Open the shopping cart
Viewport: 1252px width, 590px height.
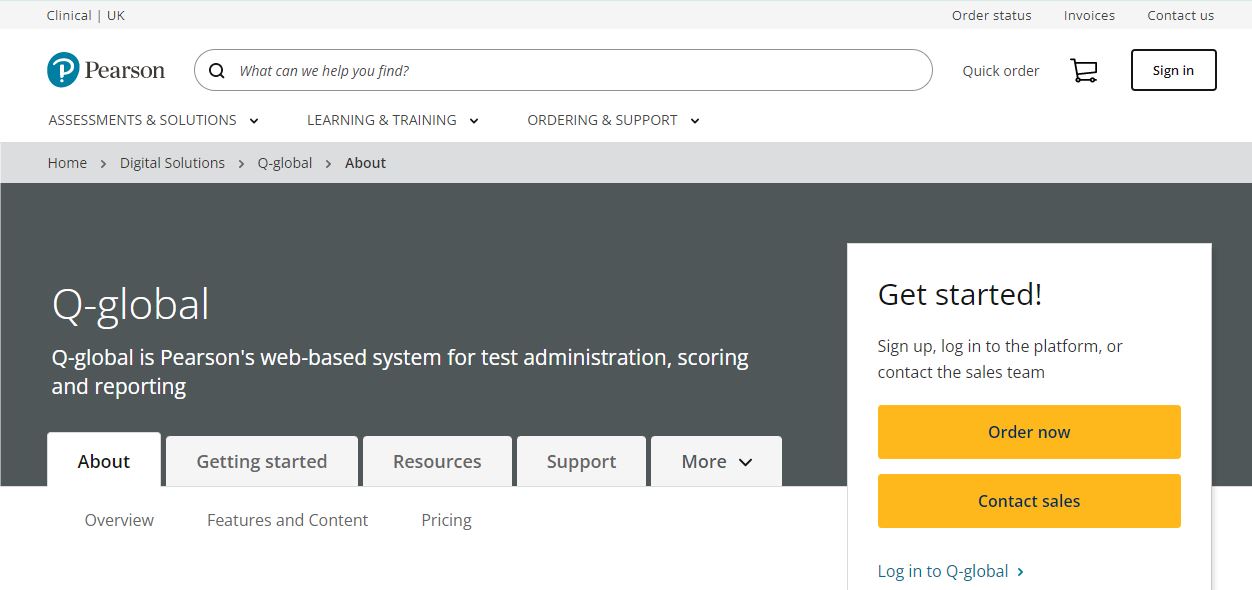click(x=1083, y=70)
